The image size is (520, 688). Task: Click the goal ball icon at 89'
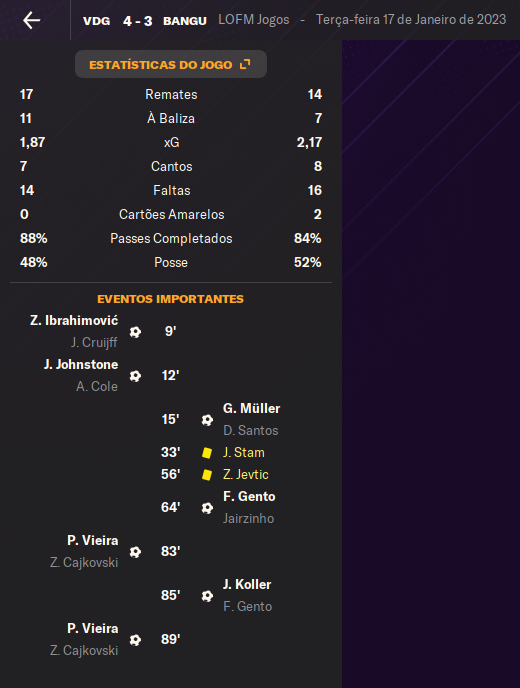(135, 640)
